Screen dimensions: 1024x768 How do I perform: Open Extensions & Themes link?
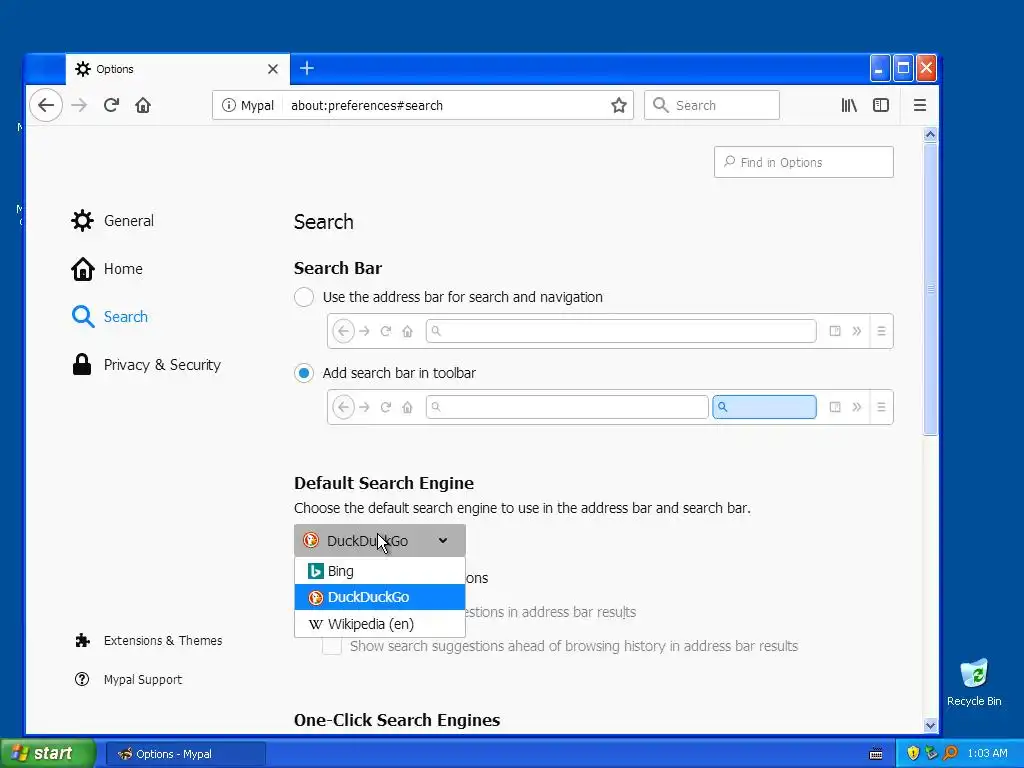coord(148,641)
